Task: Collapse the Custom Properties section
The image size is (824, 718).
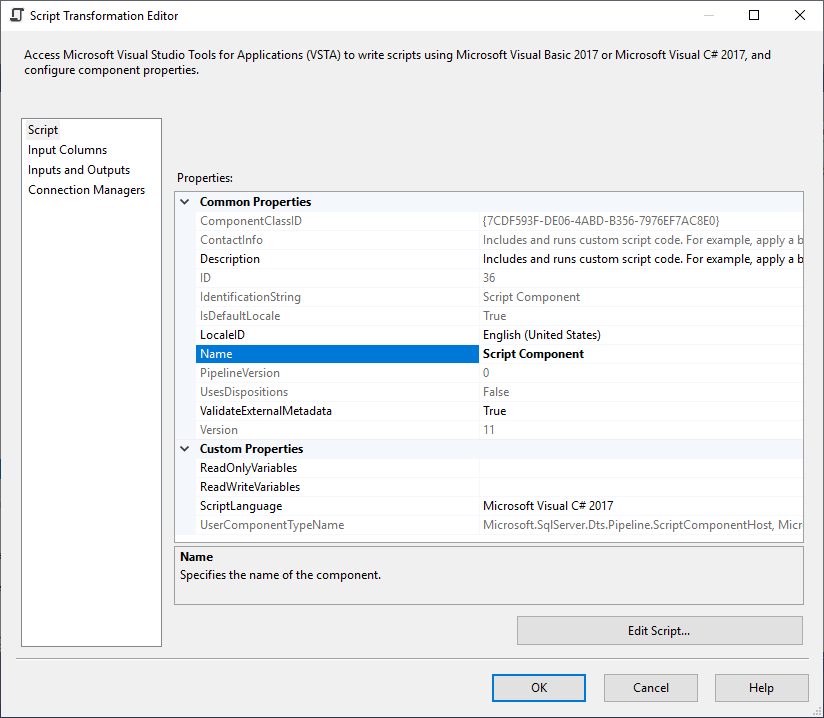Action: 184,448
